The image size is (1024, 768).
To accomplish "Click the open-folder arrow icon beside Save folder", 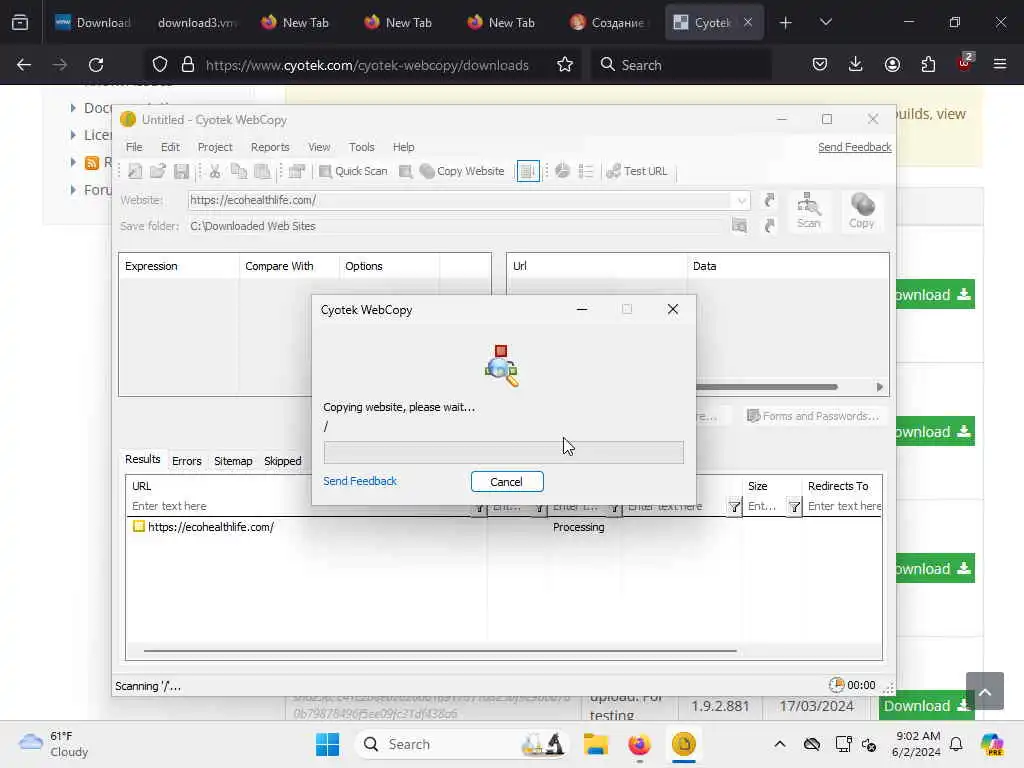I will (769, 226).
